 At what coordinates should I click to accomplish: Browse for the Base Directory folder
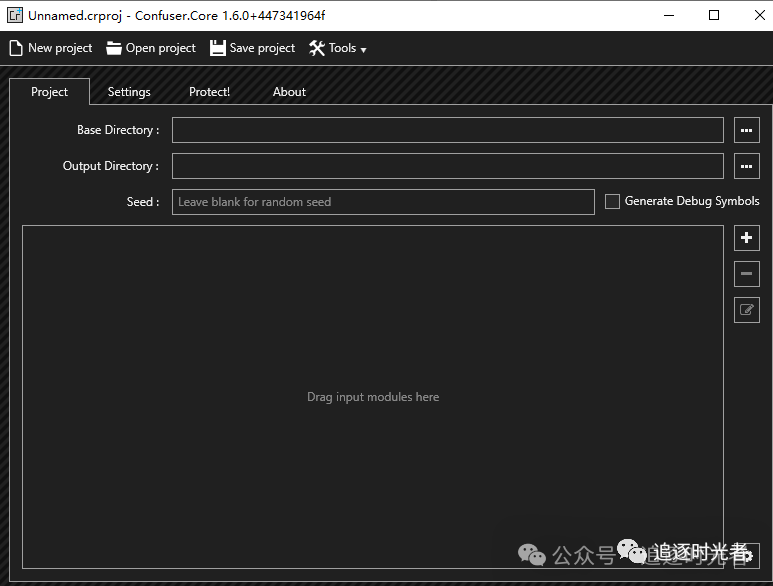point(746,130)
